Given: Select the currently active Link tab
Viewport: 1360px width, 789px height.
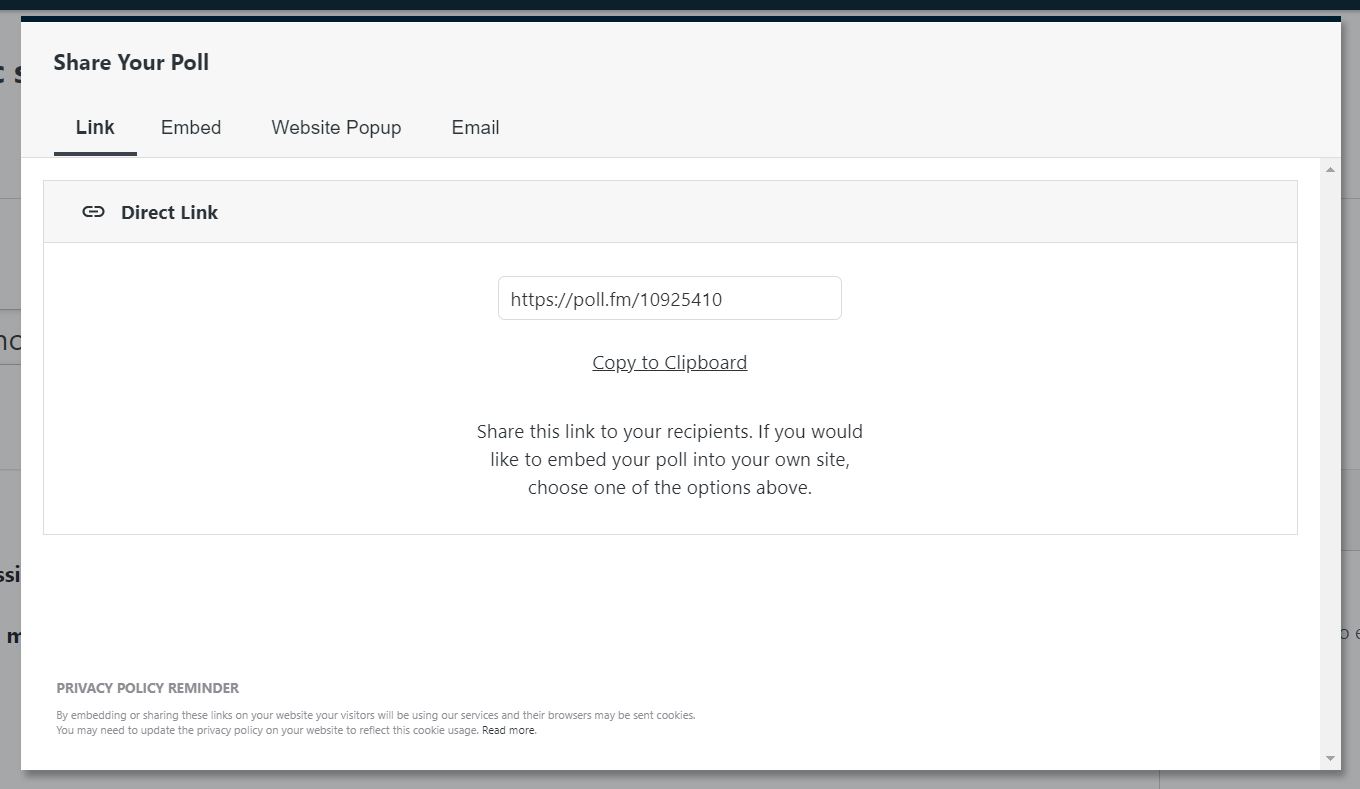Looking at the screenshot, I should point(95,127).
